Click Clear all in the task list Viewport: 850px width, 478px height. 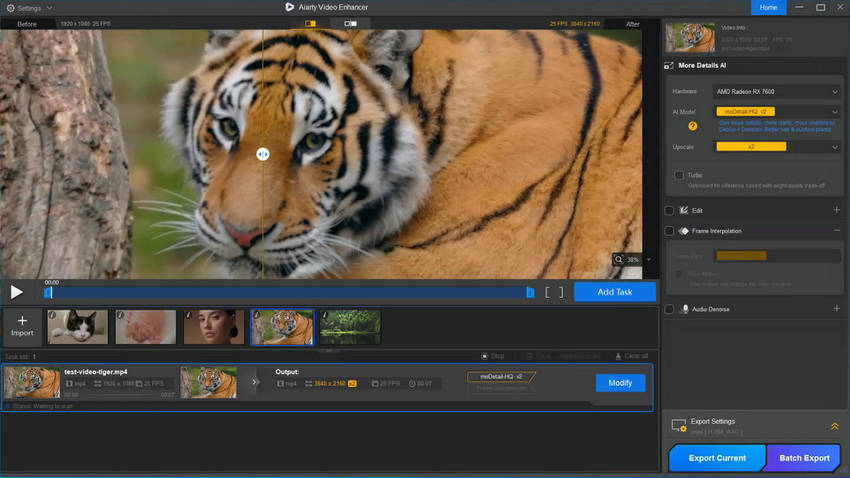(632, 356)
